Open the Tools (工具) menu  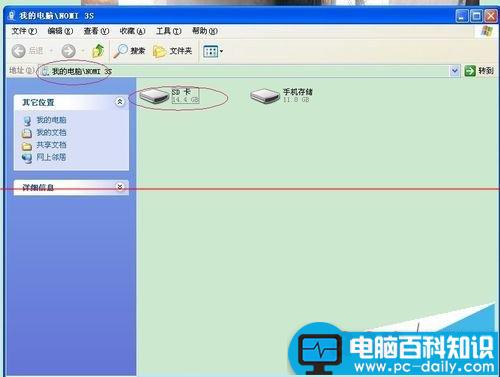(x=169, y=31)
